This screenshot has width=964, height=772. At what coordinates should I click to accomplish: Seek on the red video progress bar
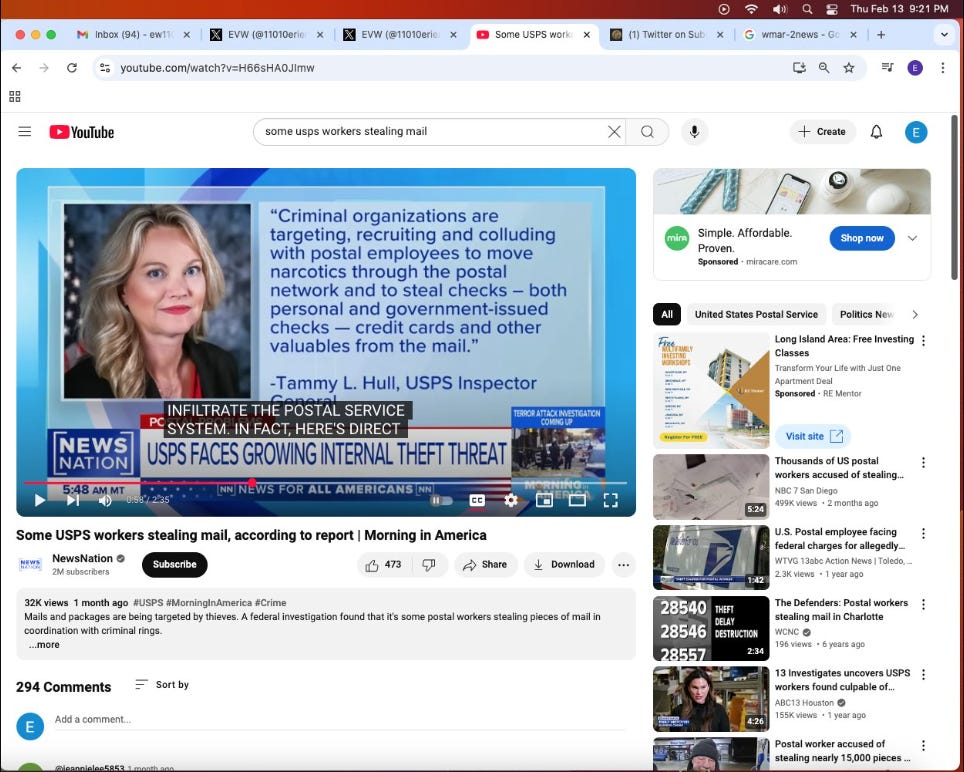click(325, 483)
